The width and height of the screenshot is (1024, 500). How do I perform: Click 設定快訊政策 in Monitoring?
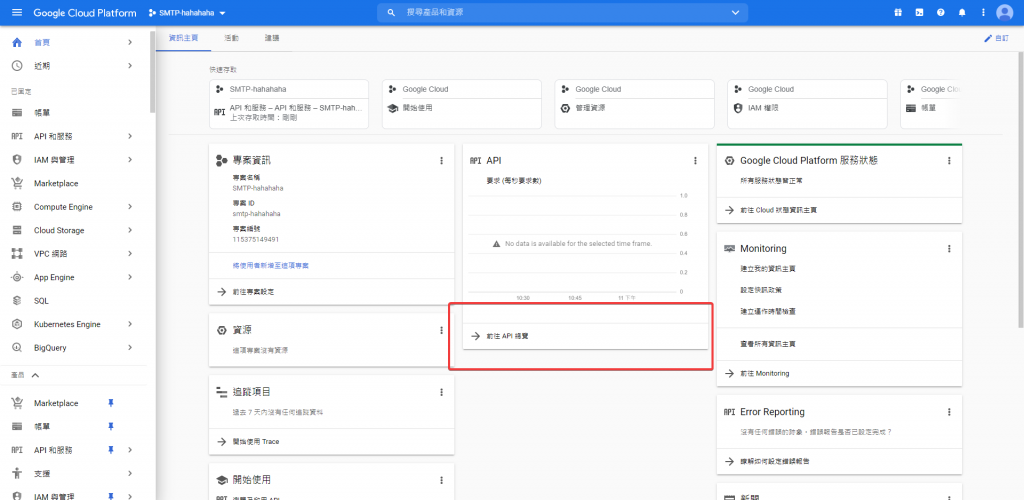(761, 290)
